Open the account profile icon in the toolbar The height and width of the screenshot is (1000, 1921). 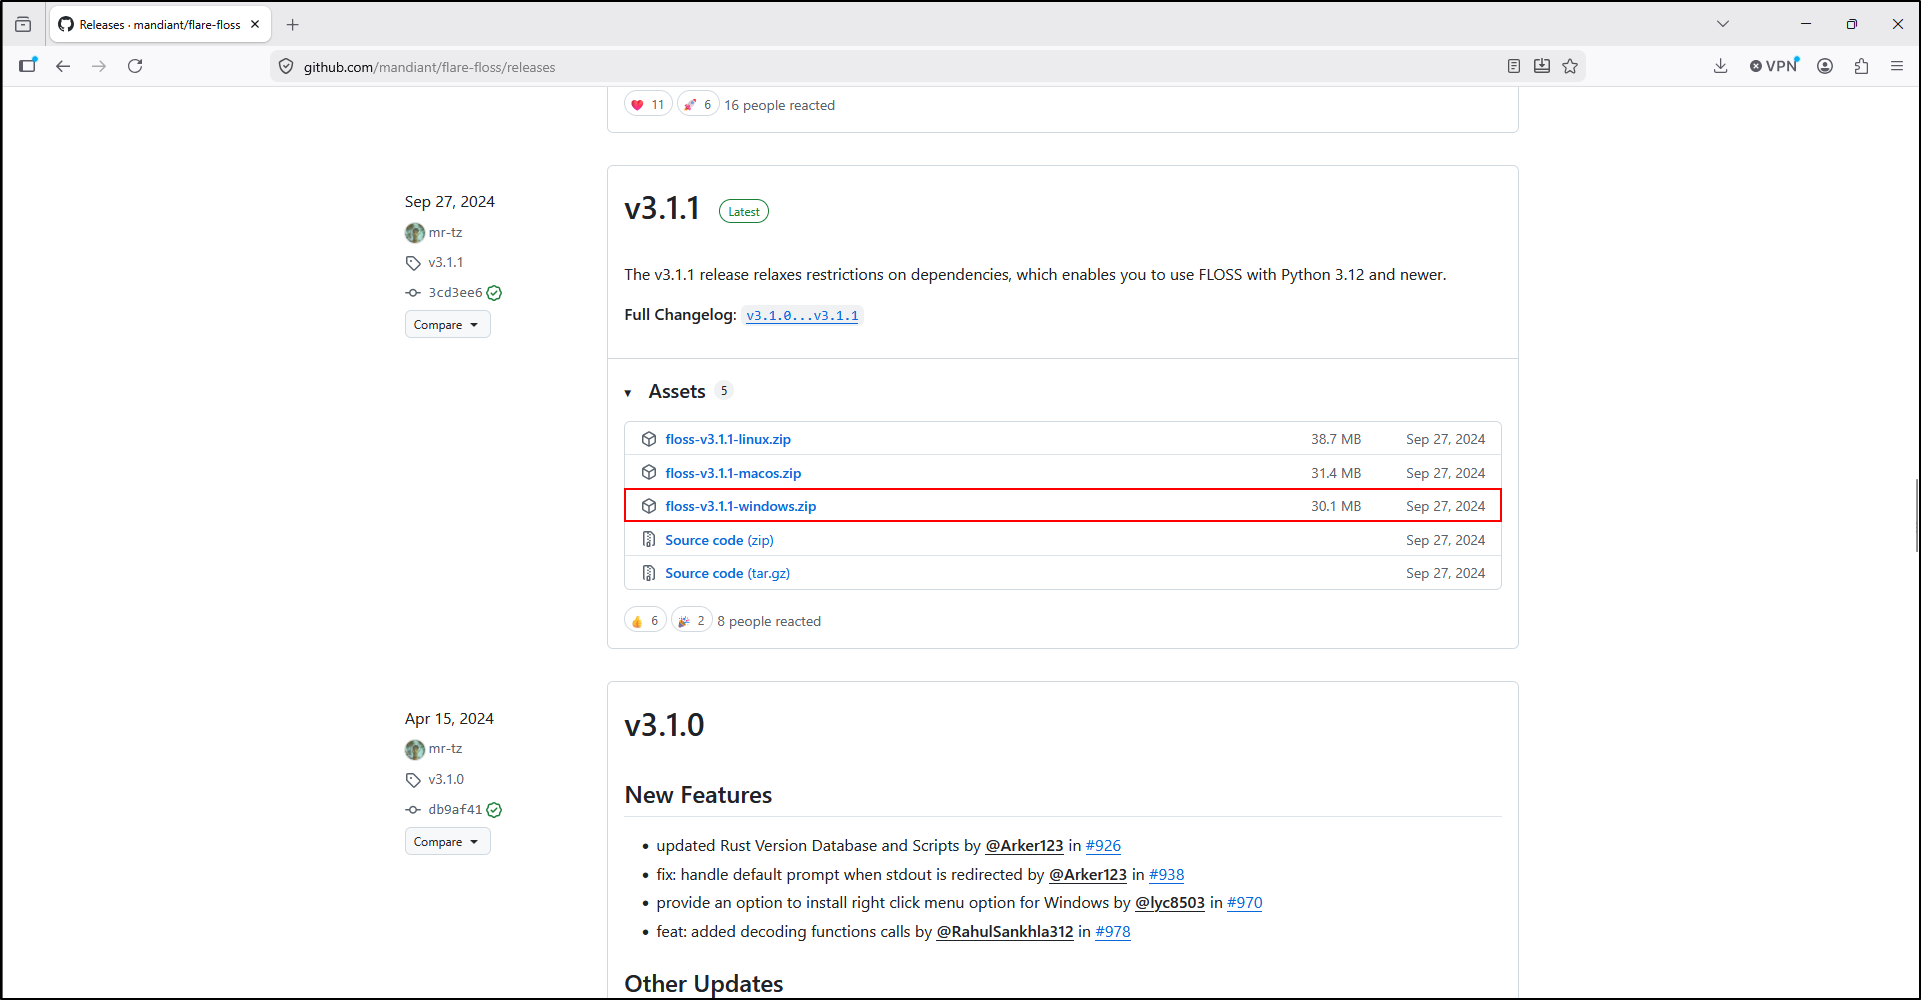[x=1825, y=66]
